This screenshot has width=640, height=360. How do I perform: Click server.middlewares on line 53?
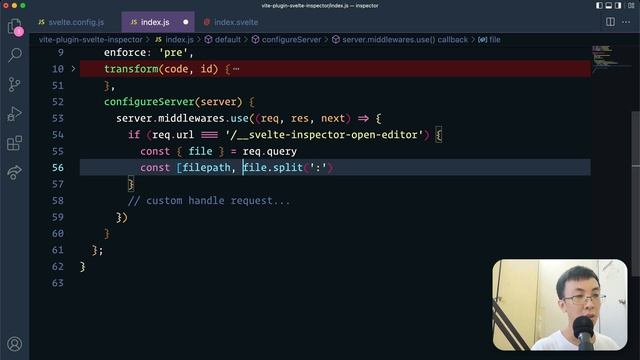coord(170,118)
